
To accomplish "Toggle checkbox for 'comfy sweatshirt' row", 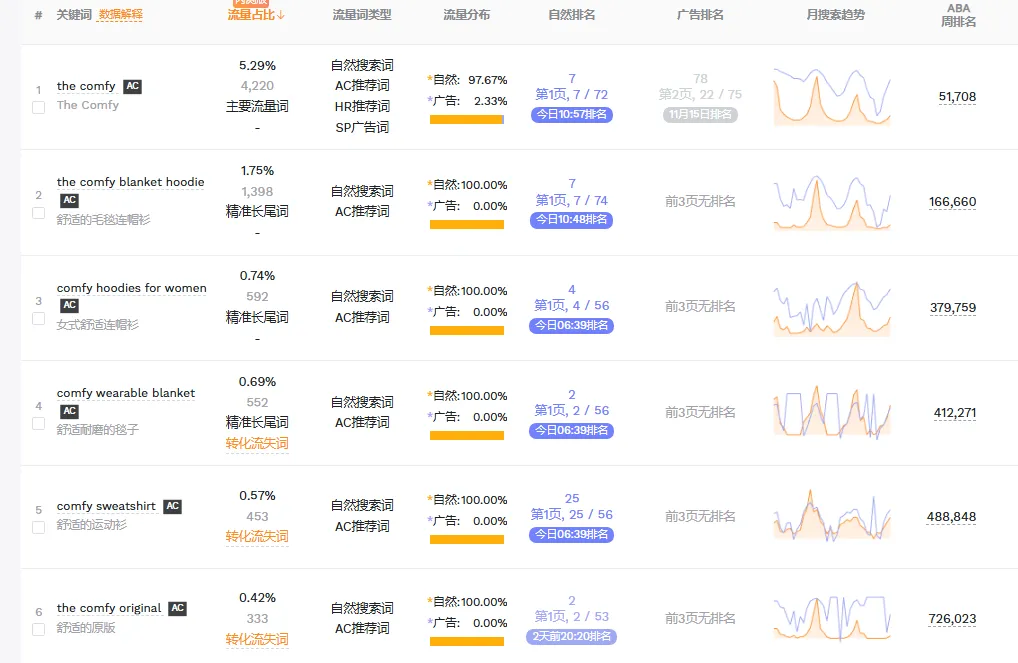I will [38, 527].
